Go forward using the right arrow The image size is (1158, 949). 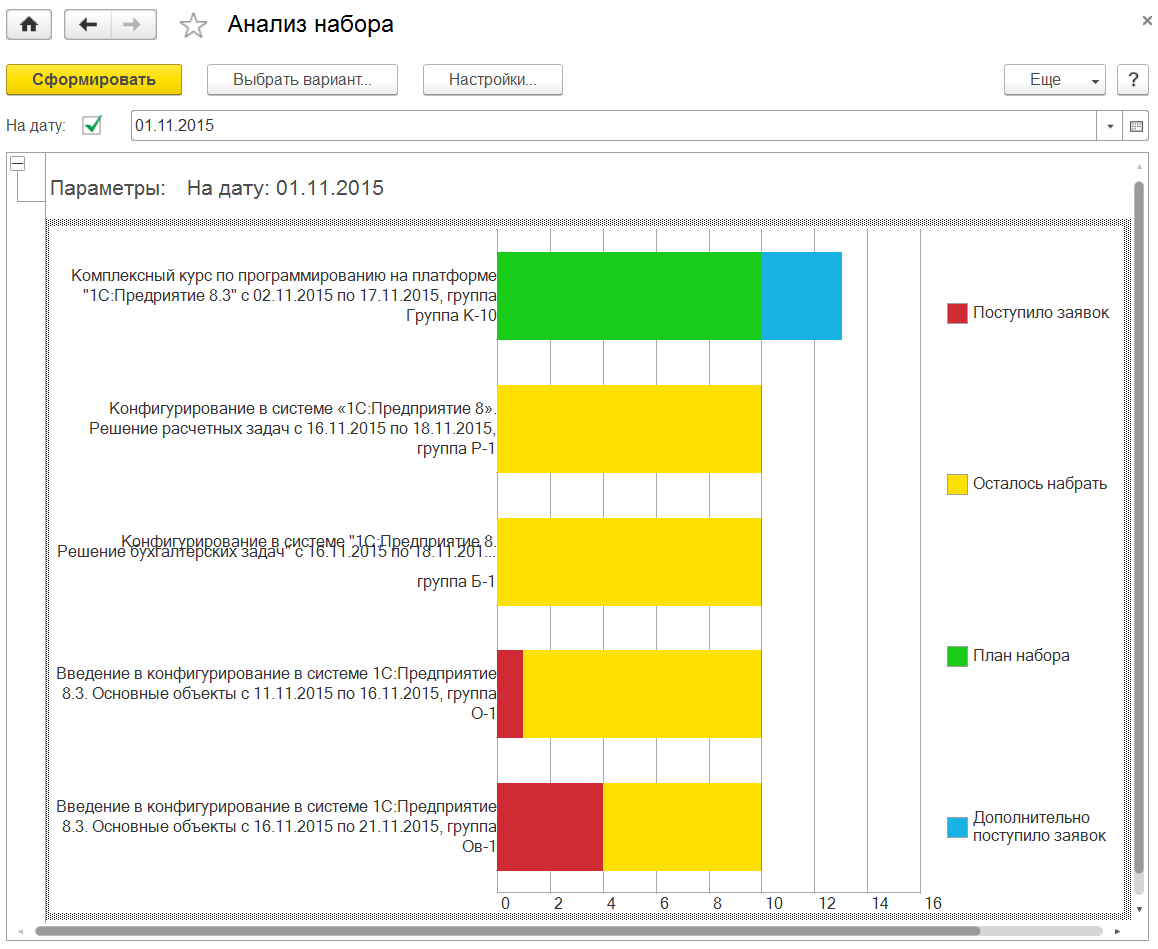(x=133, y=25)
